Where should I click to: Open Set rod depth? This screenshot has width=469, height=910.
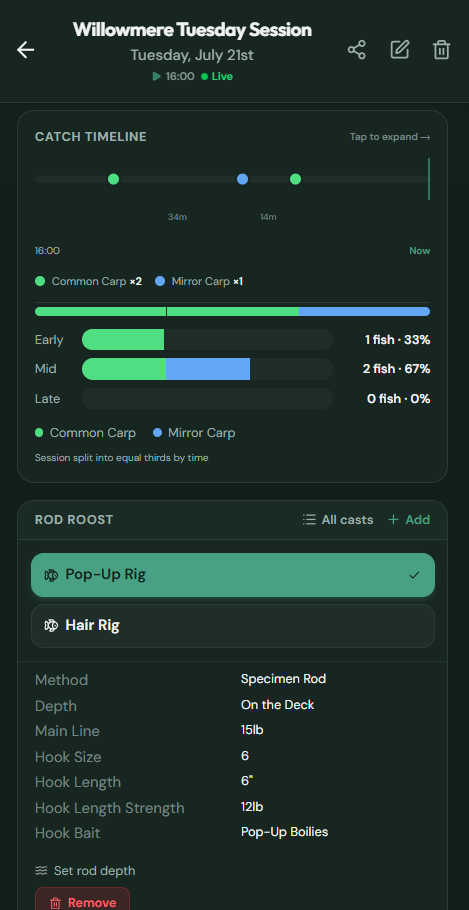pos(85,871)
